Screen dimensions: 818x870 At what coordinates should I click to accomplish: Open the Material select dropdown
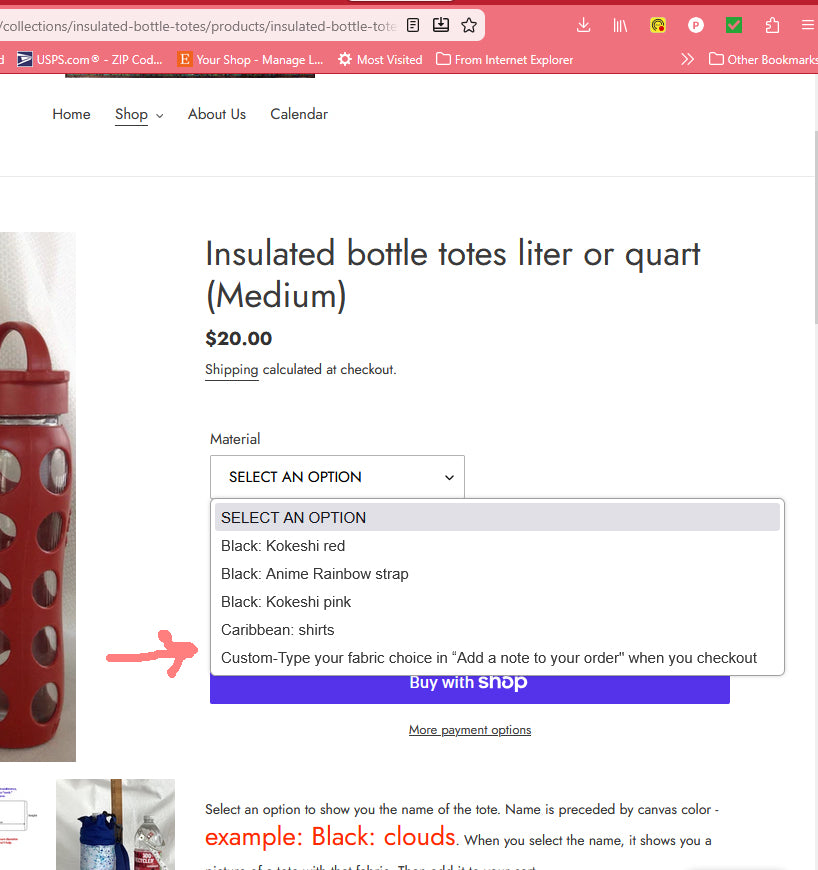[337, 477]
